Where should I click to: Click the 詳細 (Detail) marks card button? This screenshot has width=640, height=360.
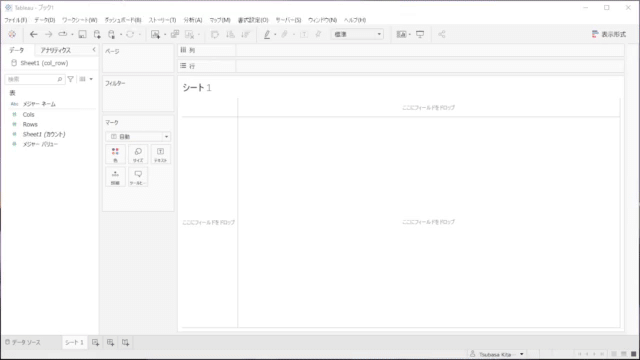(x=115, y=177)
